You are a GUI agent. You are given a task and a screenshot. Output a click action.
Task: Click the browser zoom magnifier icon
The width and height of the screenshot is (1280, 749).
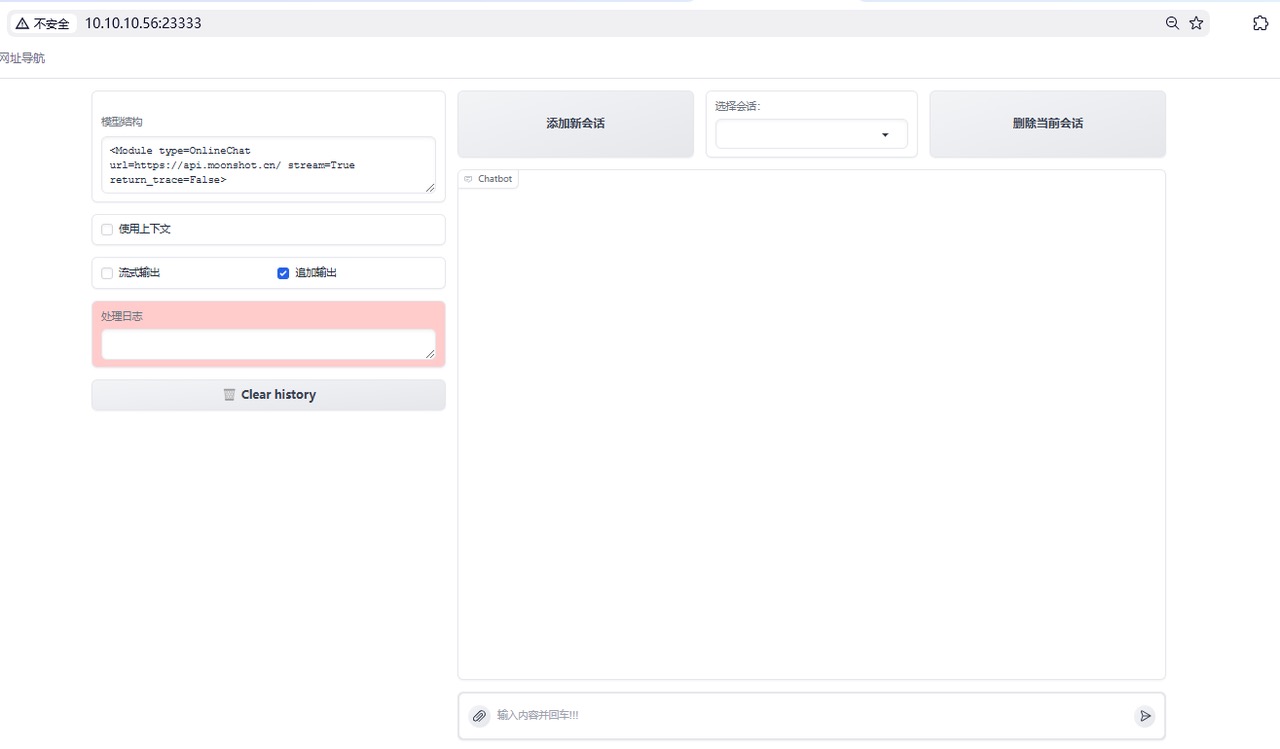[x=1172, y=23]
